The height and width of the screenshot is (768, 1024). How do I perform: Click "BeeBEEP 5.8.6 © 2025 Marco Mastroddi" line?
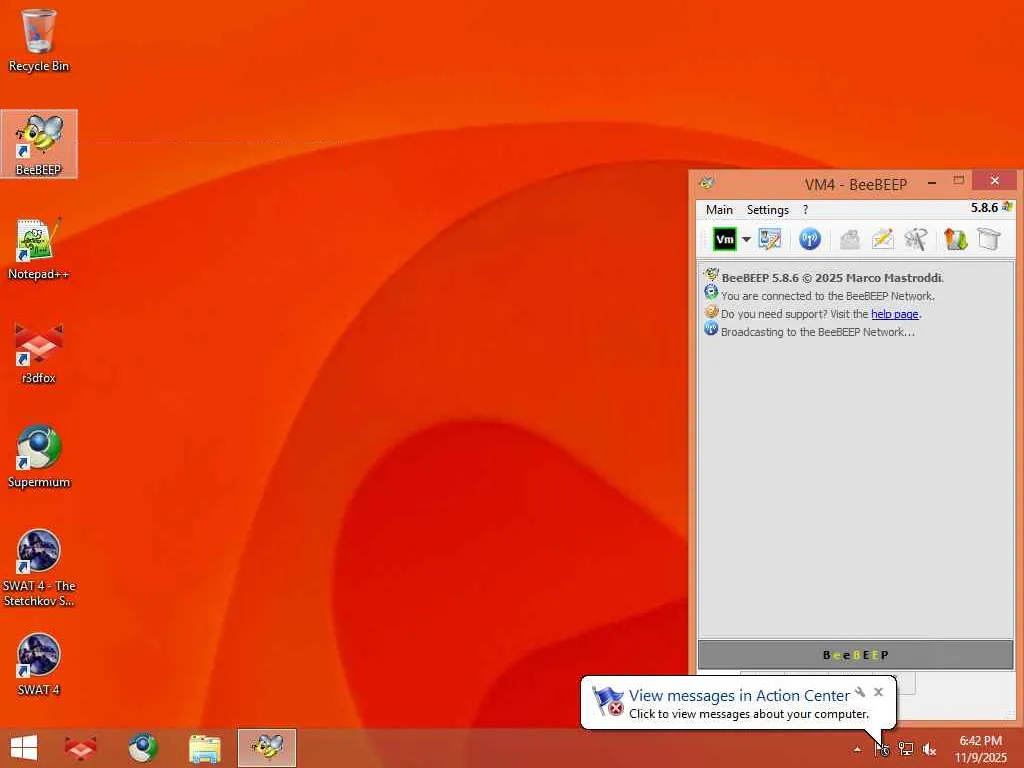coord(831,278)
